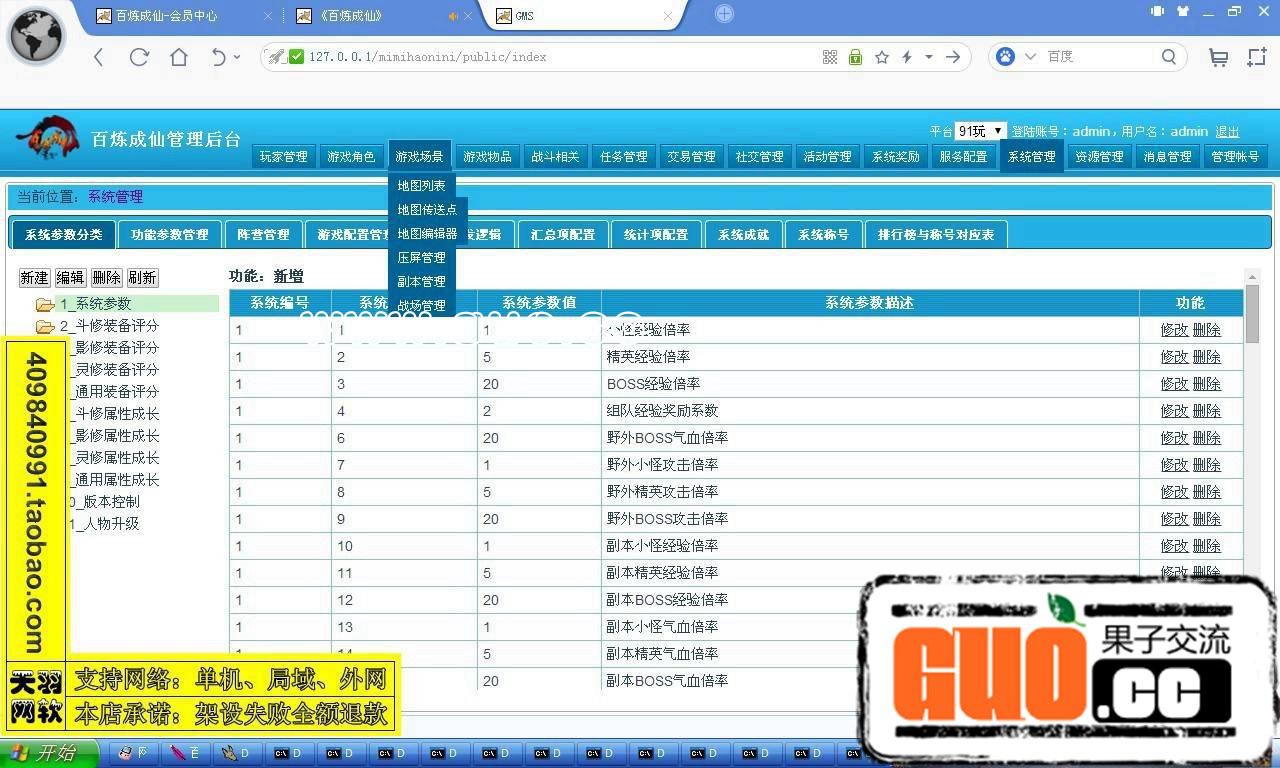
Task: Open the shopping cart icon
Action: click(x=1218, y=57)
